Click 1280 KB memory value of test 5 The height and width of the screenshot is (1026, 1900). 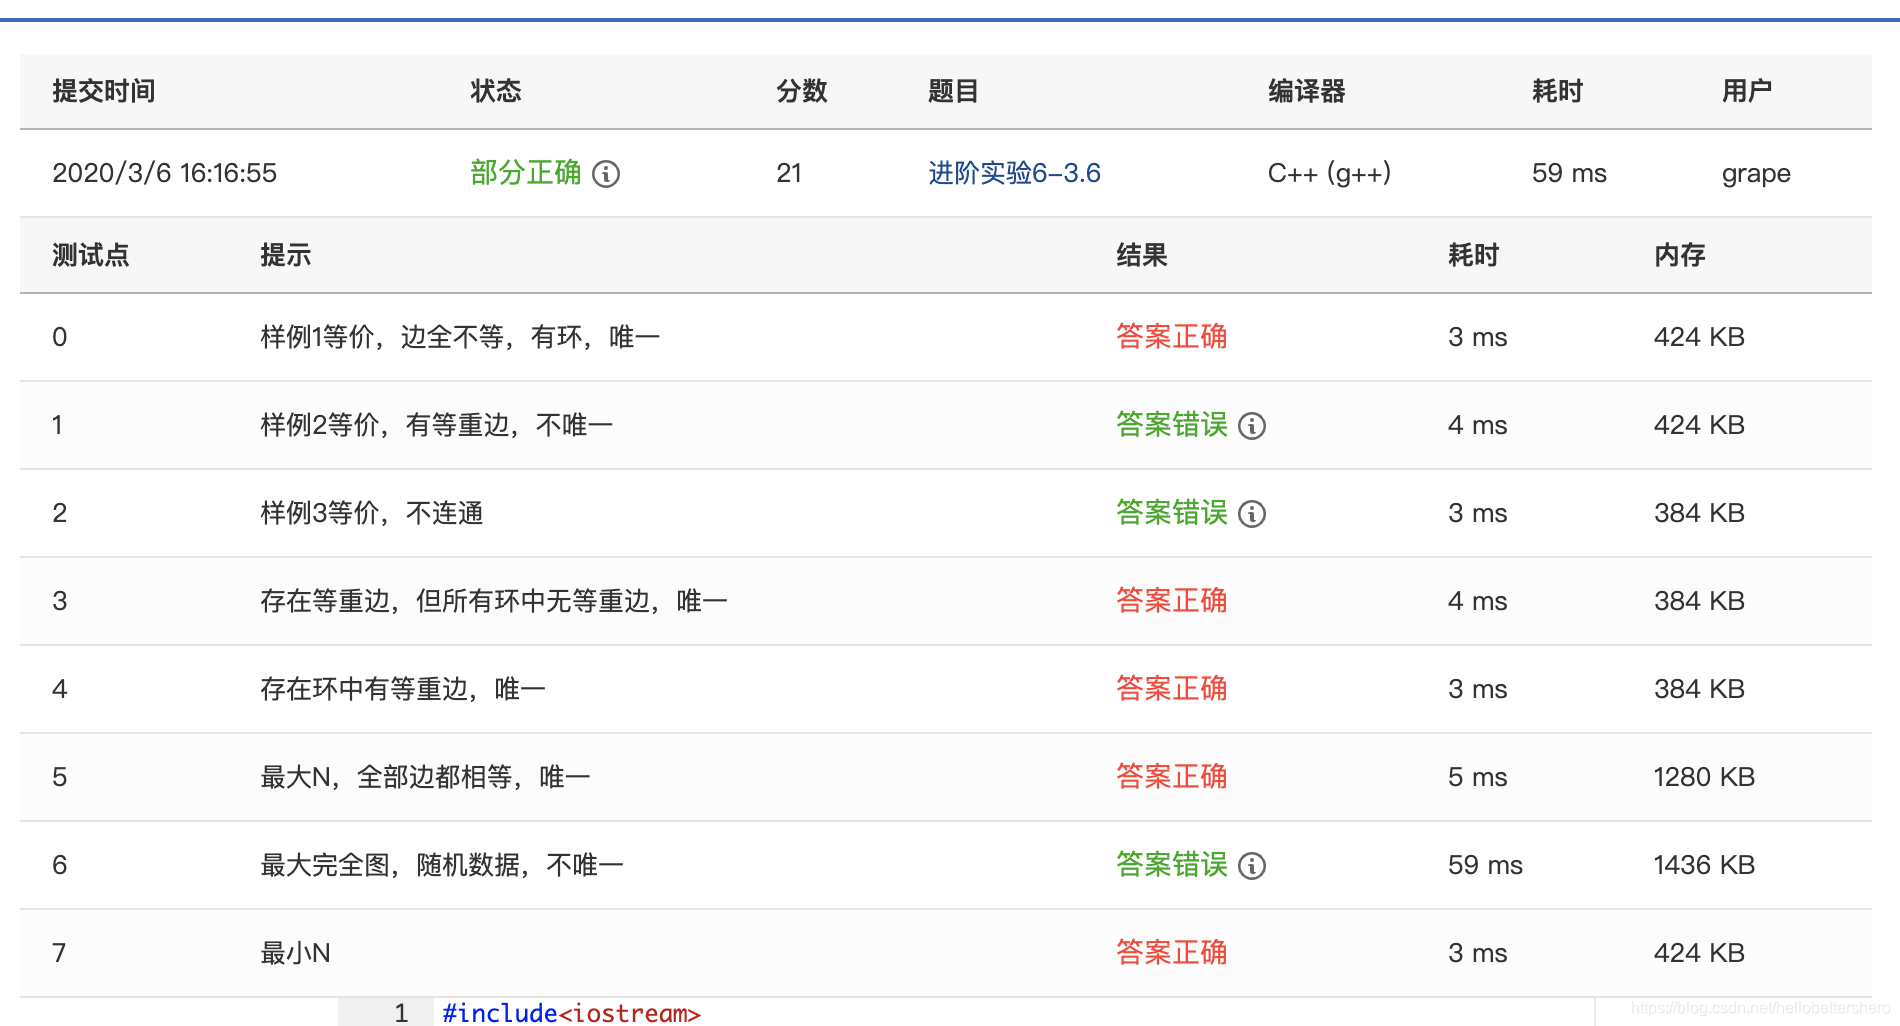coord(1704,777)
